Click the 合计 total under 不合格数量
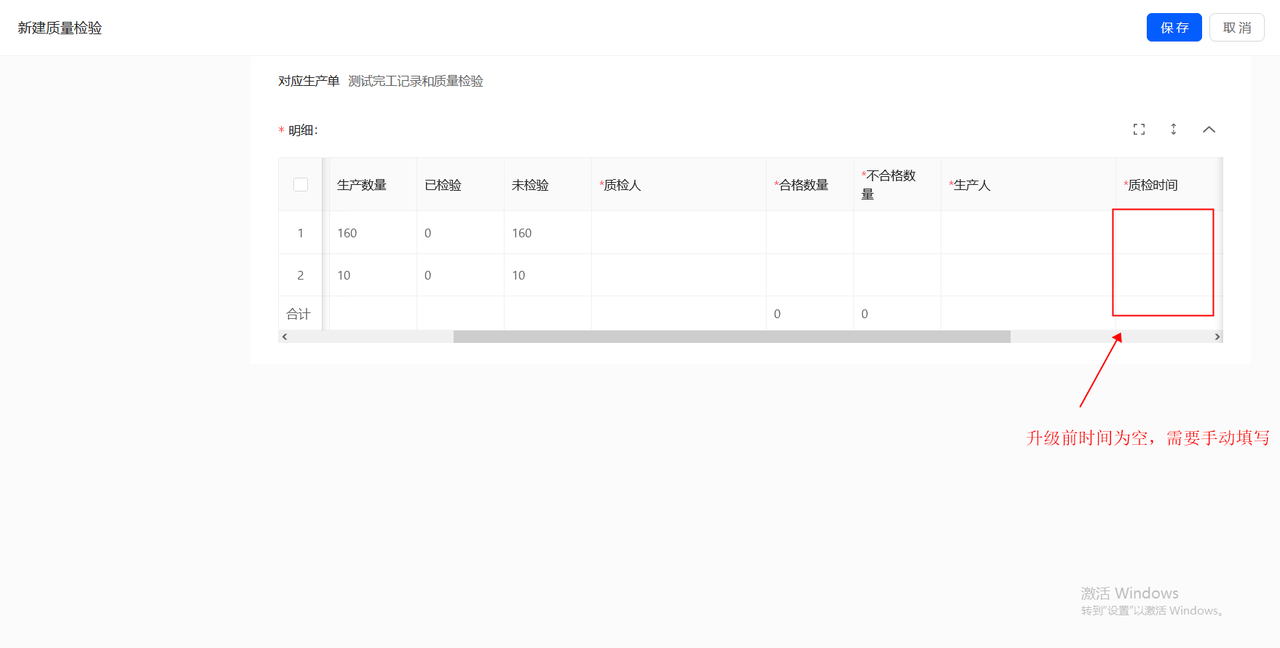Viewport: 1280px width, 648px height. [865, 314]
